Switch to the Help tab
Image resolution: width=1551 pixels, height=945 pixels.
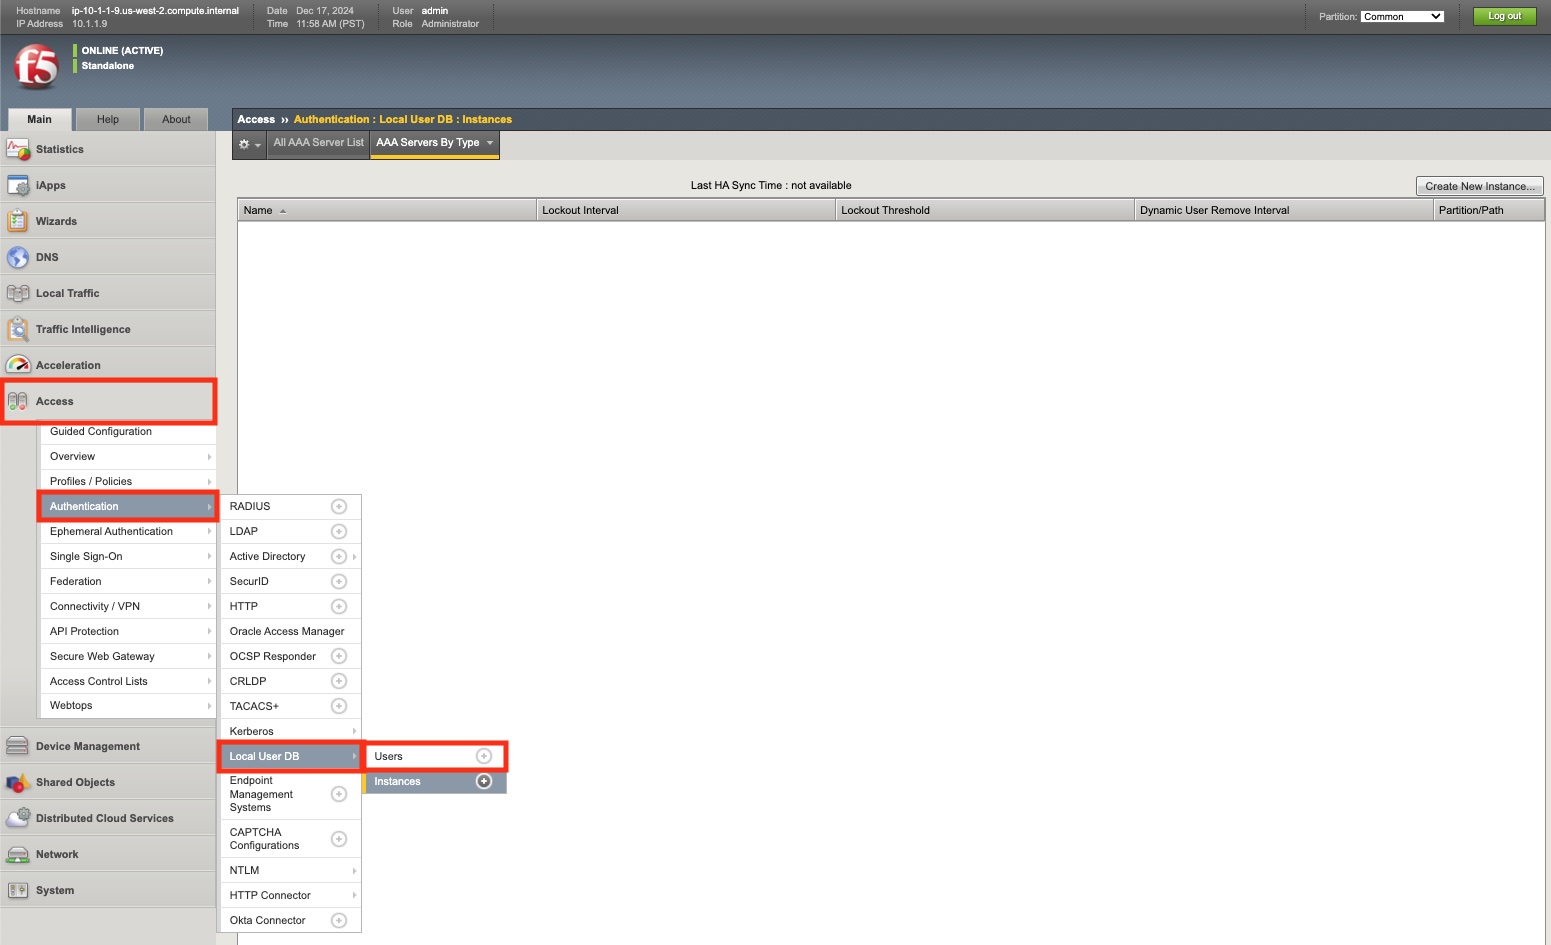click(x=108, y=119)
